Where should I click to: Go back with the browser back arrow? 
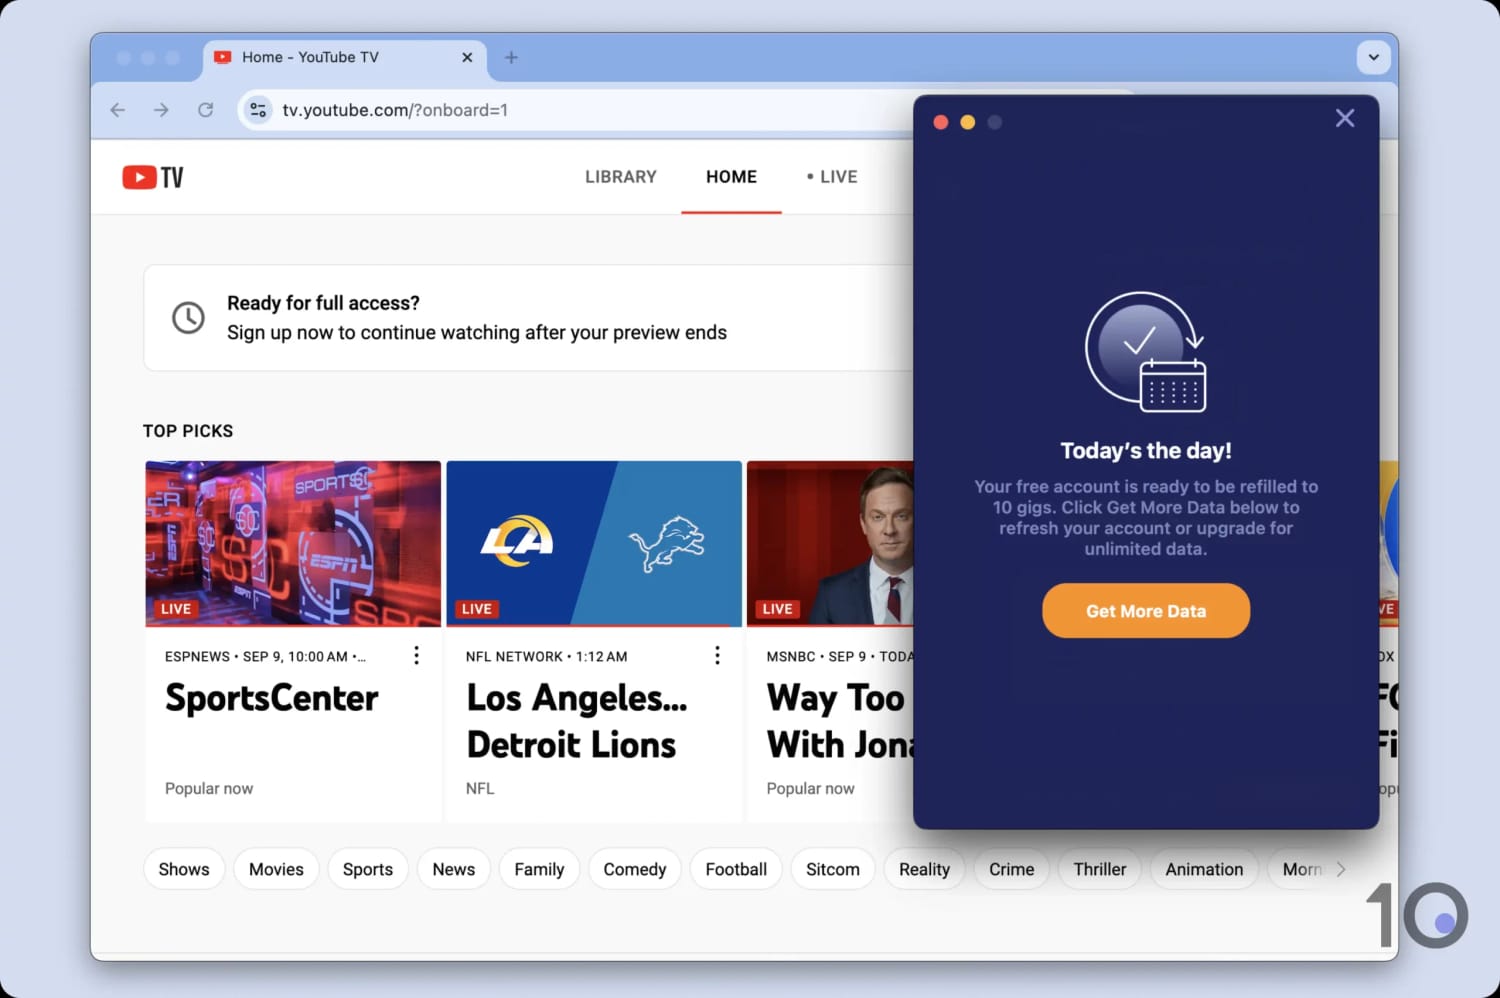click(118, 110)
